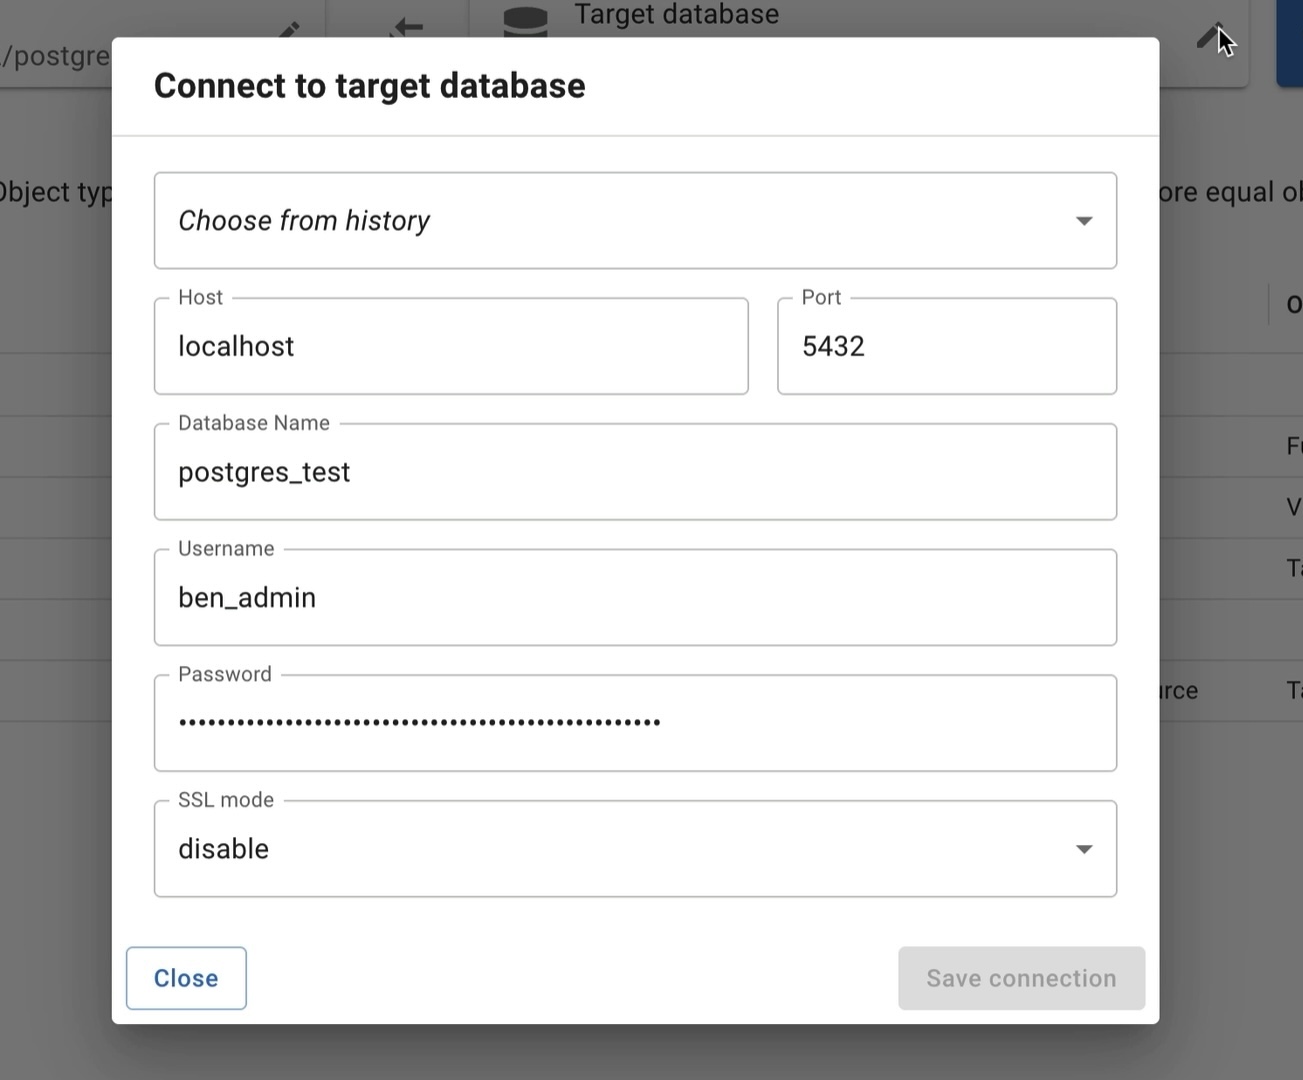Click the database cylinder icon beside Target database

pos(525,21)
